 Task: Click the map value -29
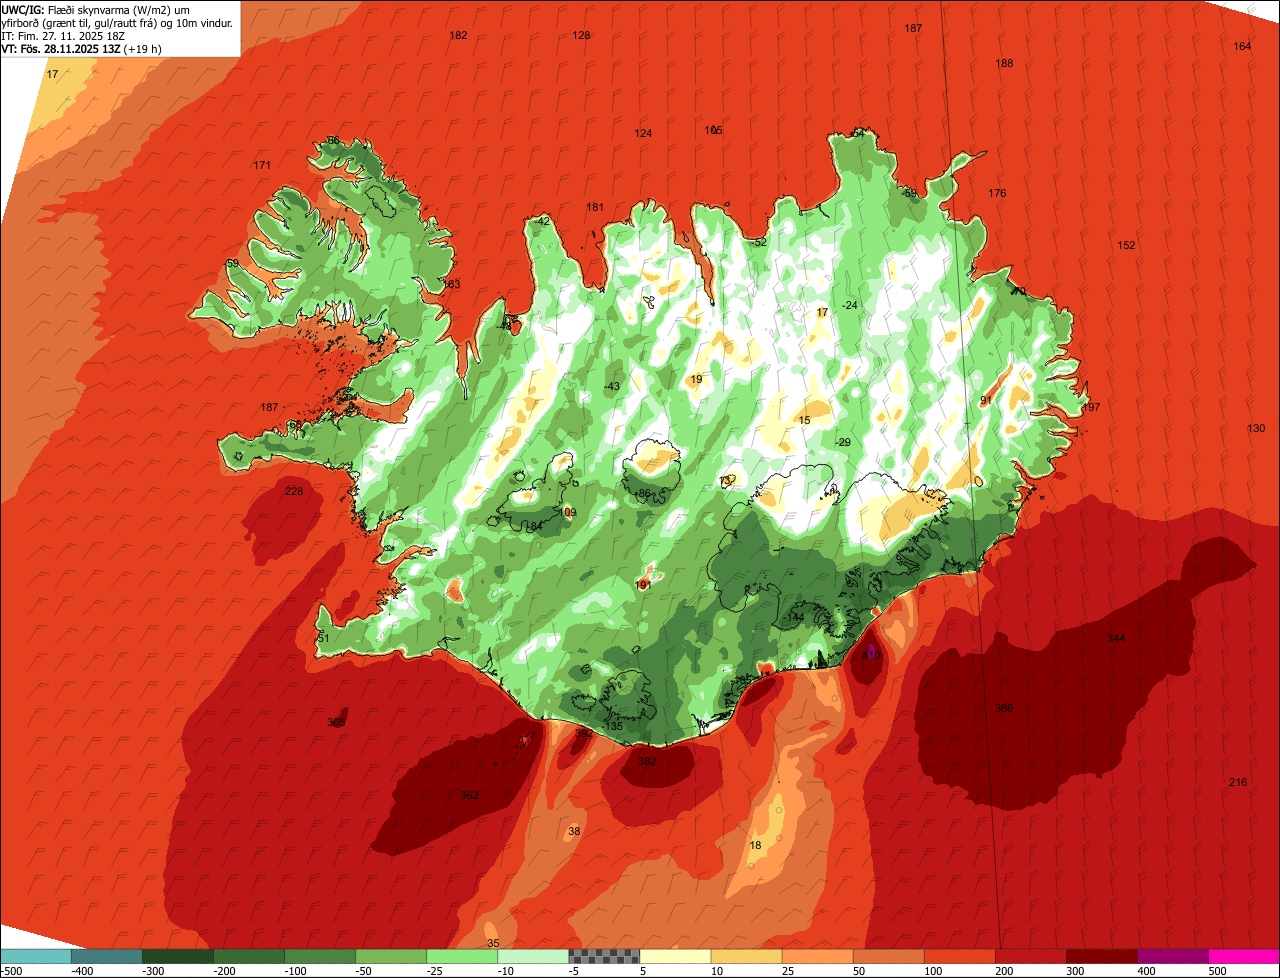[x=843, y=442]
